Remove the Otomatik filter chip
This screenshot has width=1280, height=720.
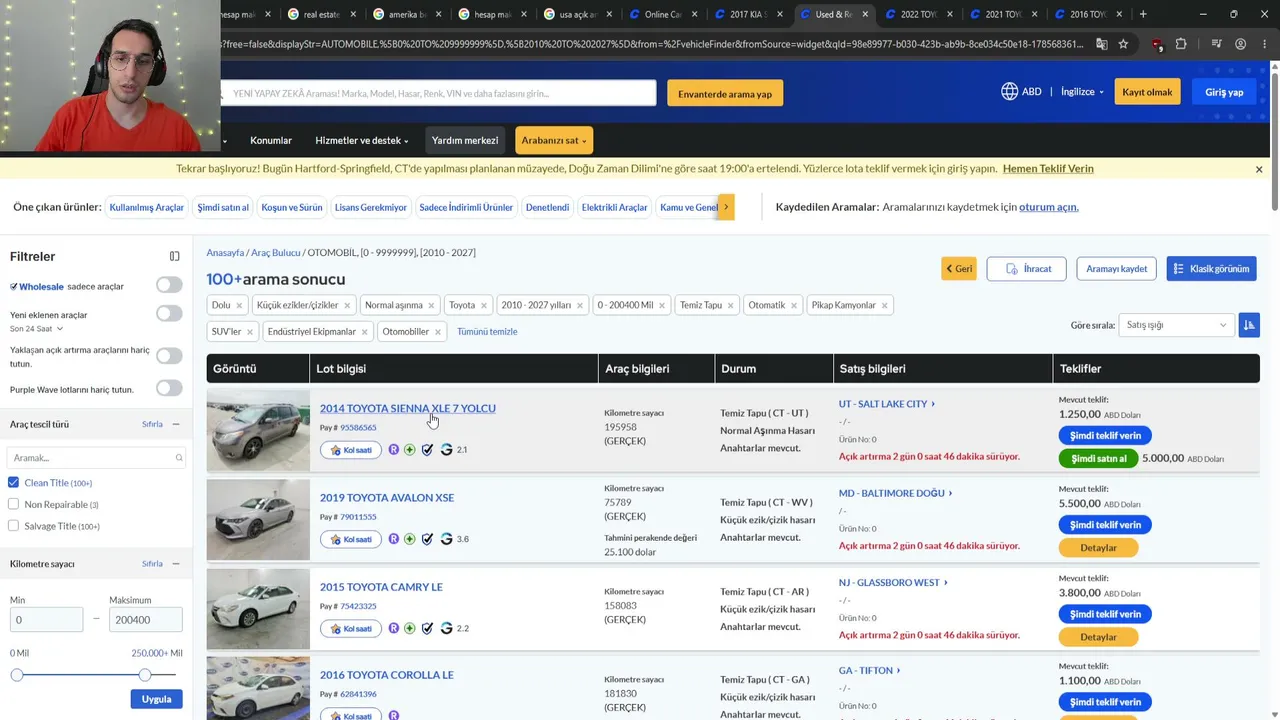click(794, 305)
